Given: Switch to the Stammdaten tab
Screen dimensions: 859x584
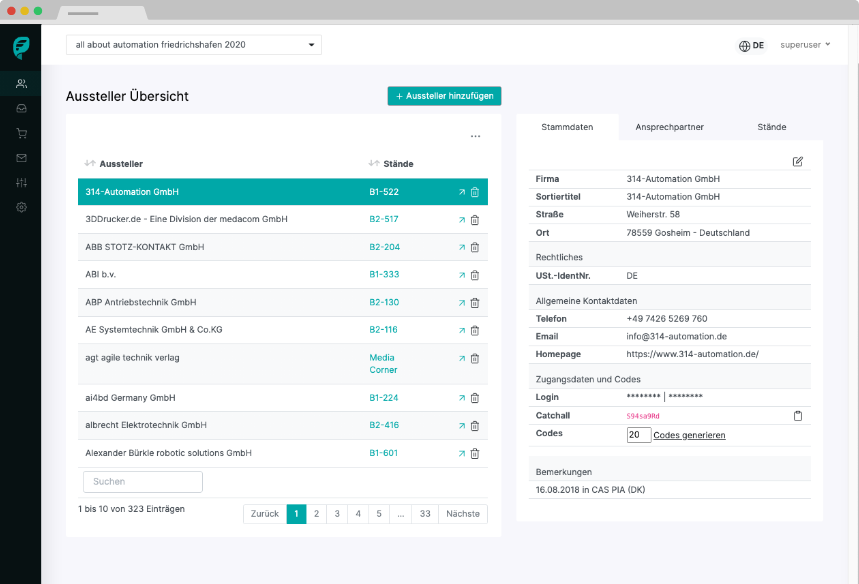Looking at the screenshot, I should click(x=567, y=127).
